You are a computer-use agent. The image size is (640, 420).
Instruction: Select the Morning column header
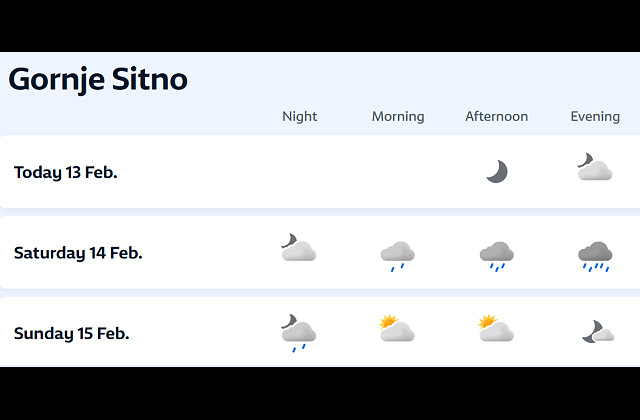click(x=398, y=117)
